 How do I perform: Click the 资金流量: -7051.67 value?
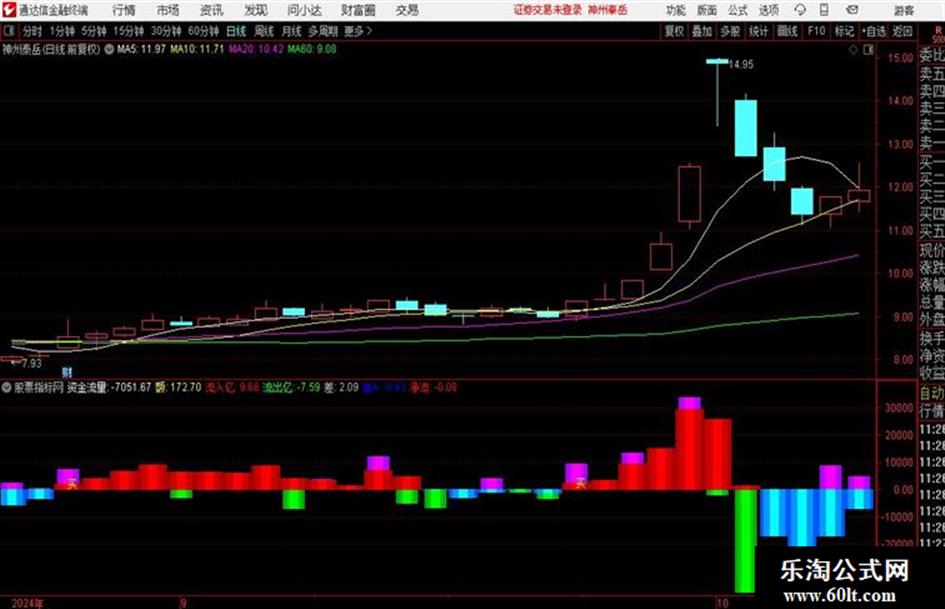[x=108, y=387]
